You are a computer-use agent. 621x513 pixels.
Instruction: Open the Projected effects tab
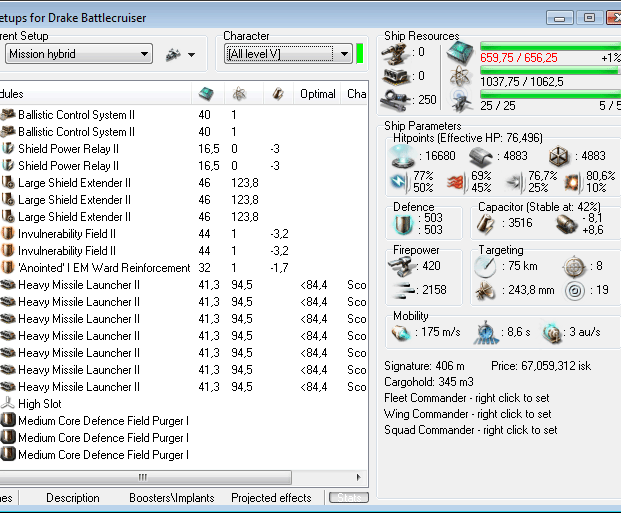[x=271, y=498]
